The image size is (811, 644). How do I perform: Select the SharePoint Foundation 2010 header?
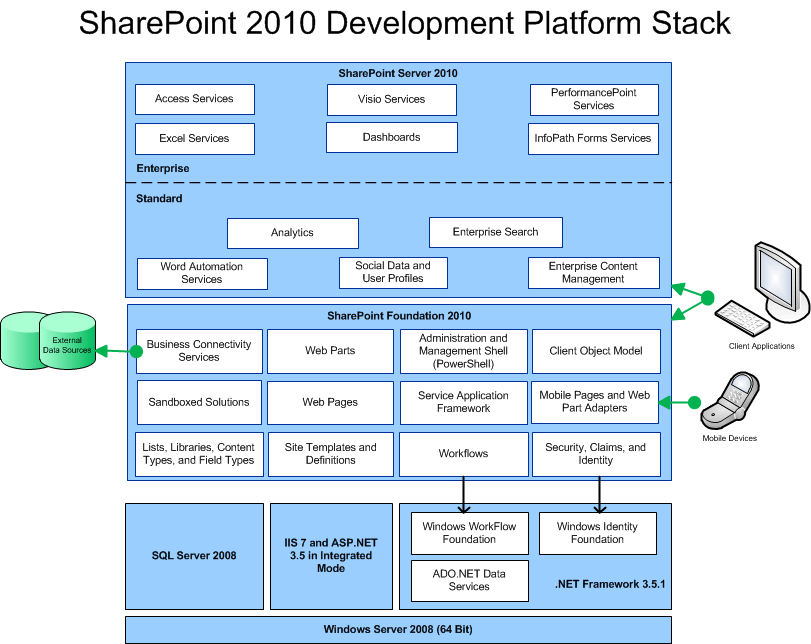(398, 315)
